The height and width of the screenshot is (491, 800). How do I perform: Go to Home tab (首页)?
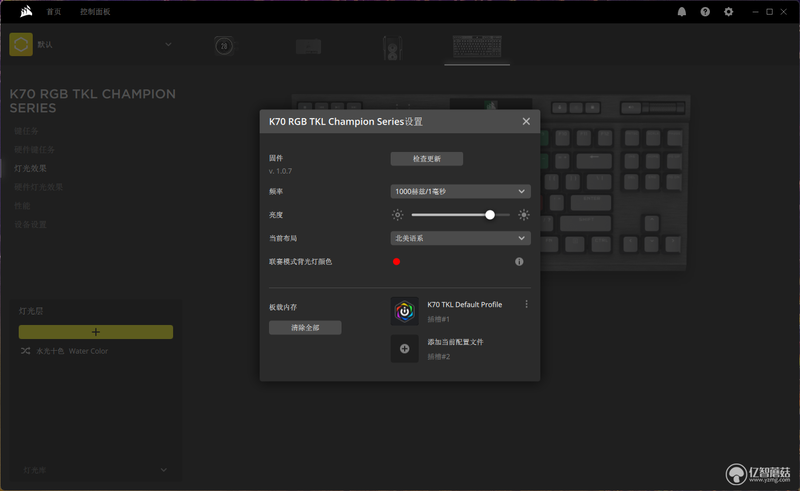tap(54, 12)
